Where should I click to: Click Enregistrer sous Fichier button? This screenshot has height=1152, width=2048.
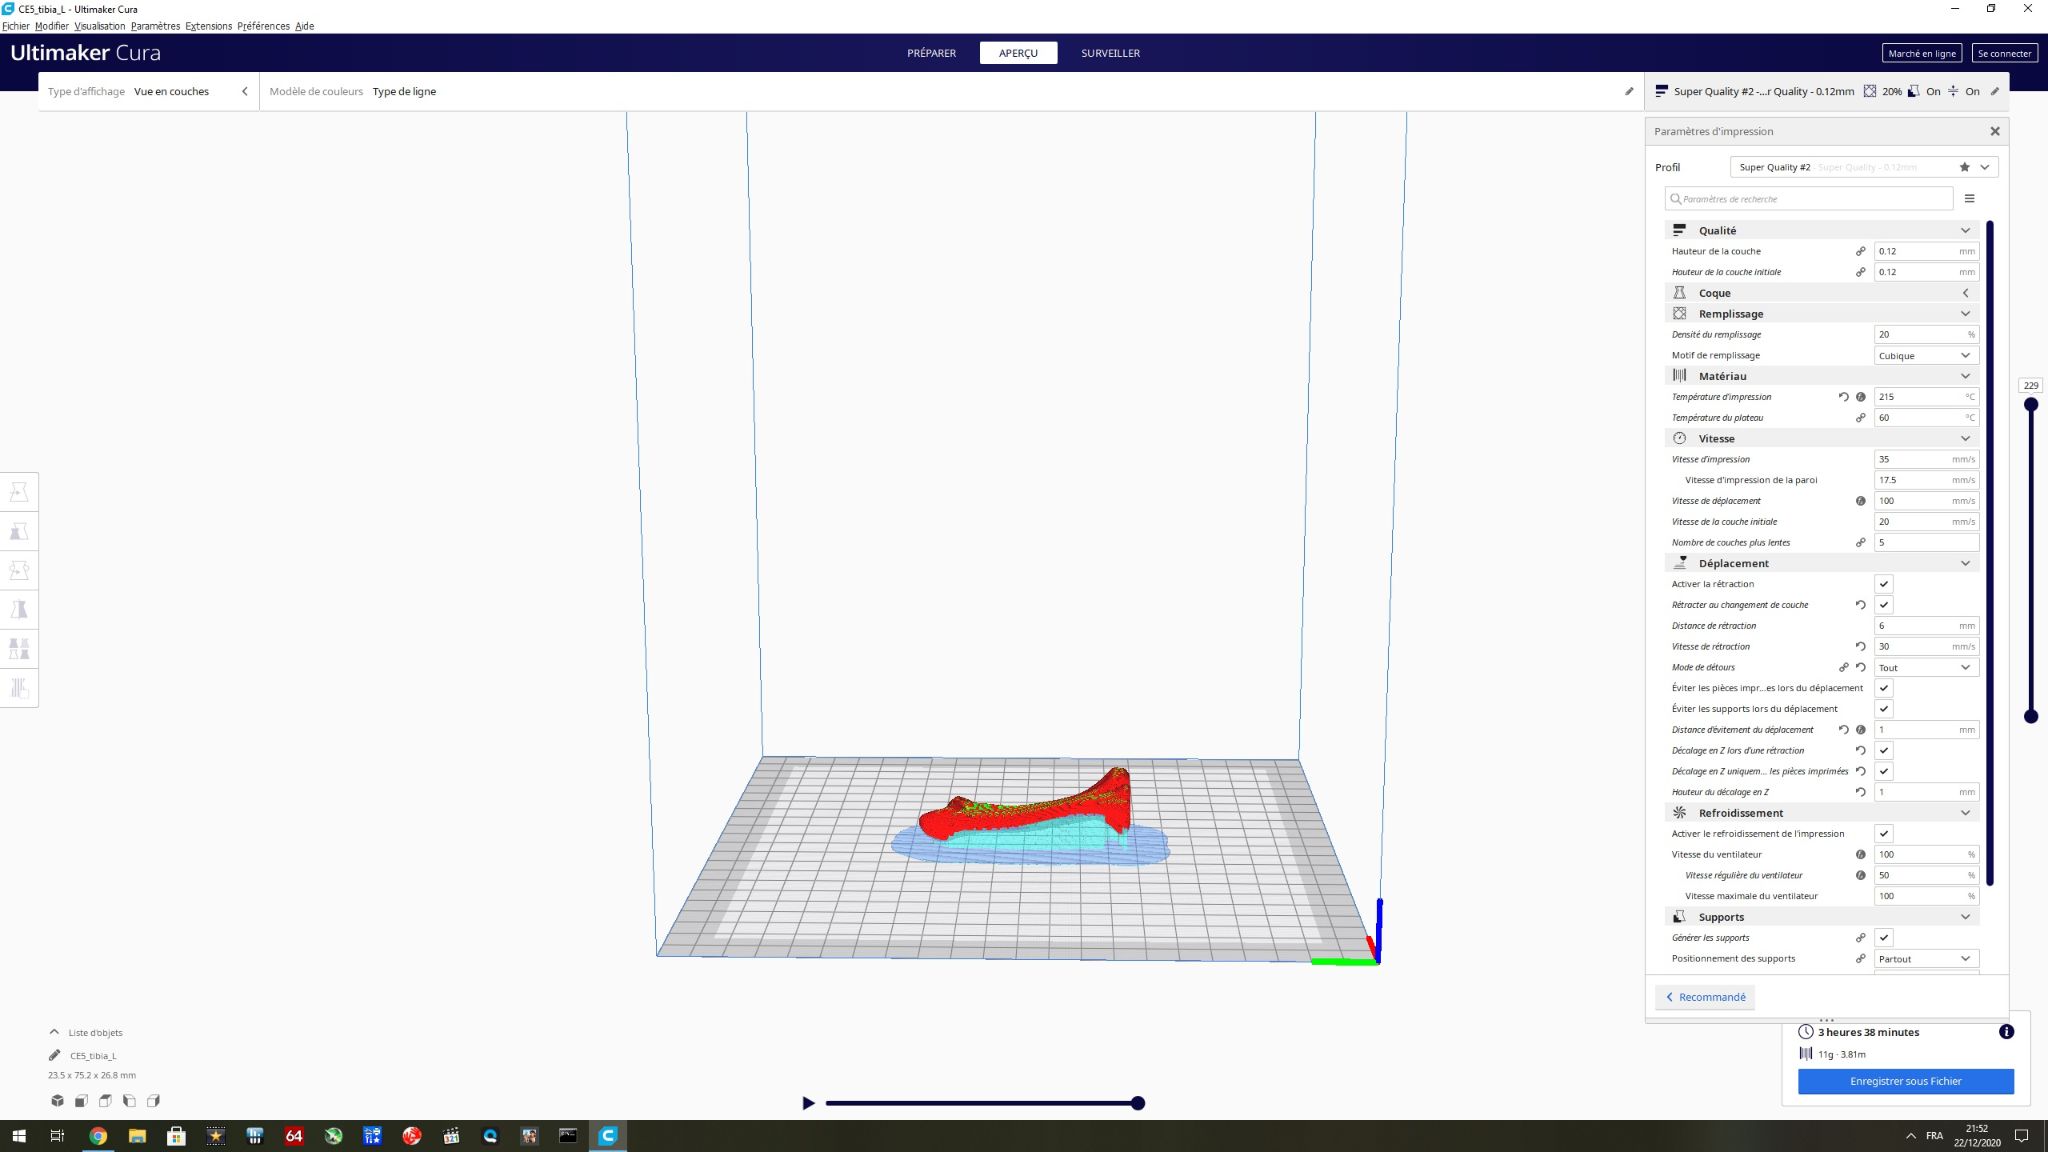click(x=1905, y=1081)
